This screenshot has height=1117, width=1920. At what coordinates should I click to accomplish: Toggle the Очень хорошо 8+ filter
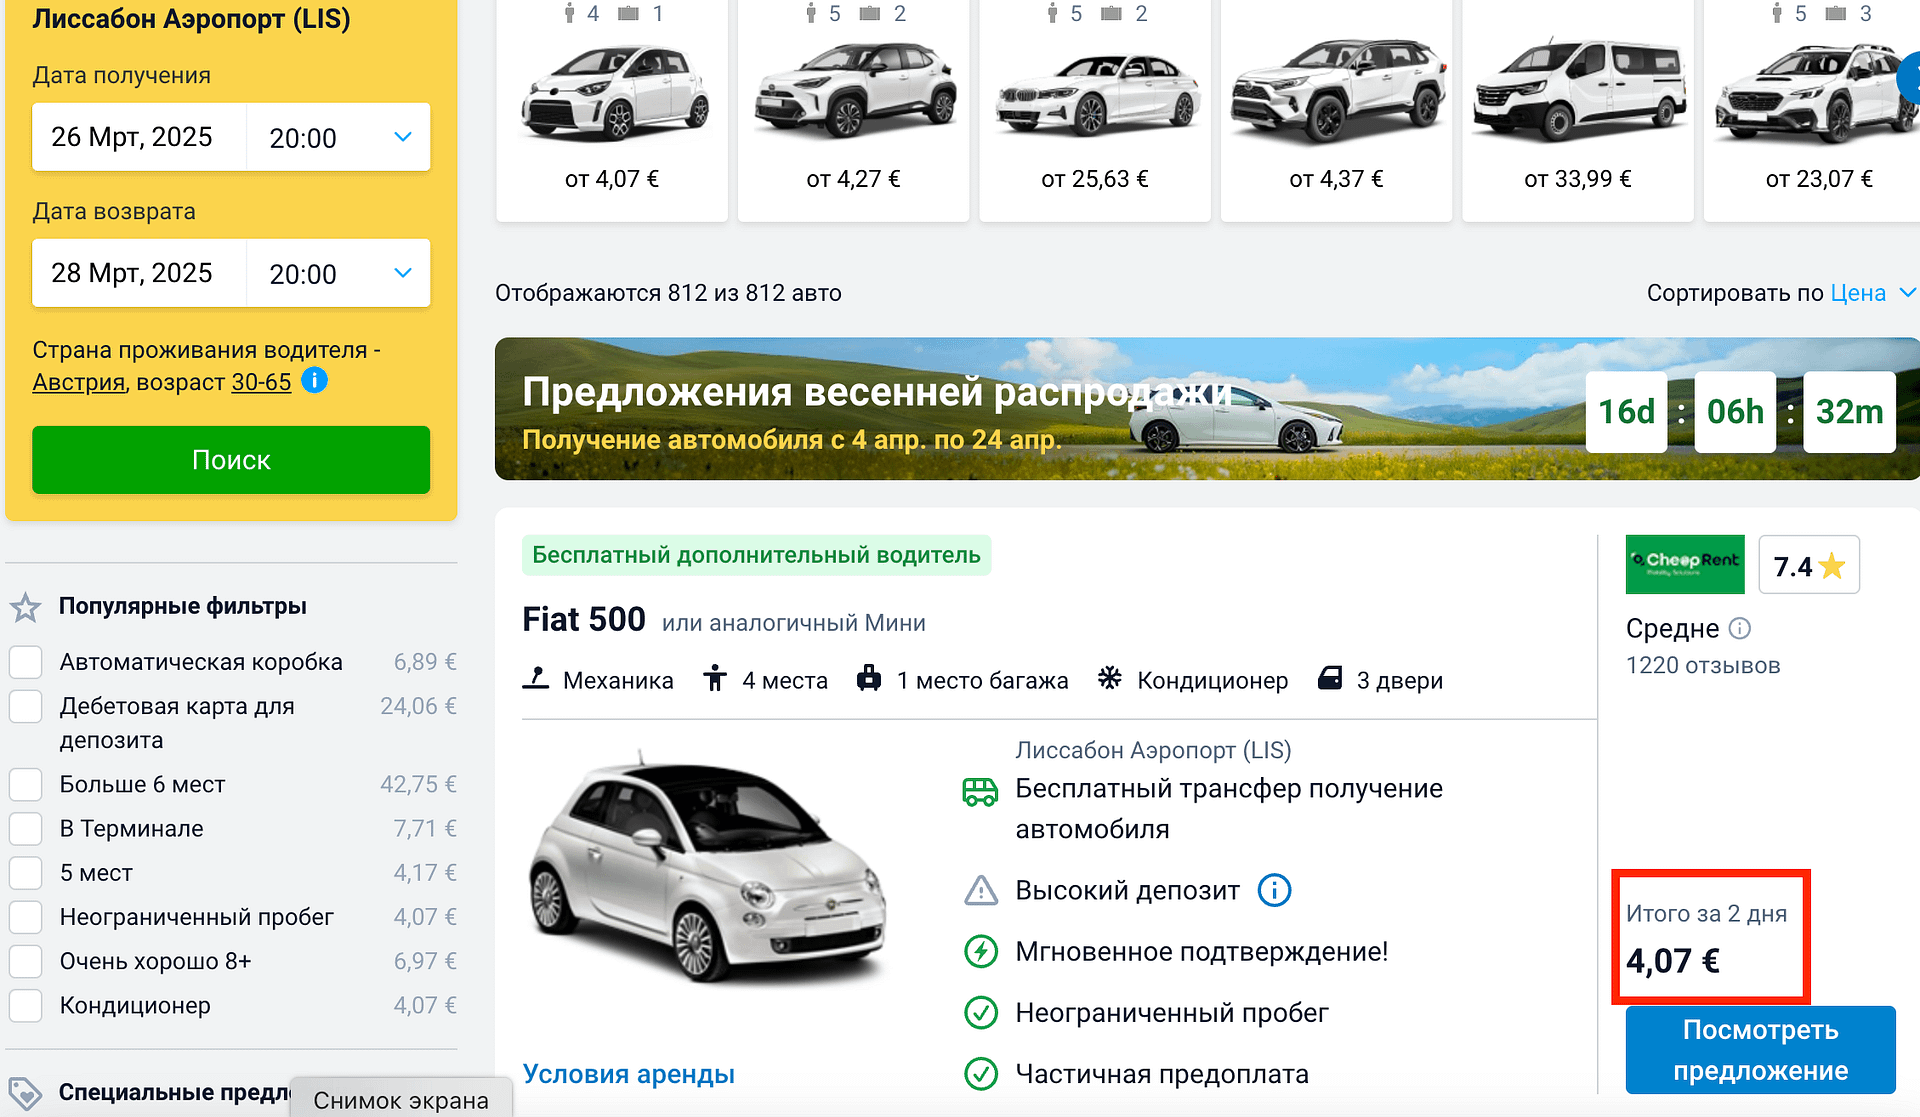pos(26,961)
